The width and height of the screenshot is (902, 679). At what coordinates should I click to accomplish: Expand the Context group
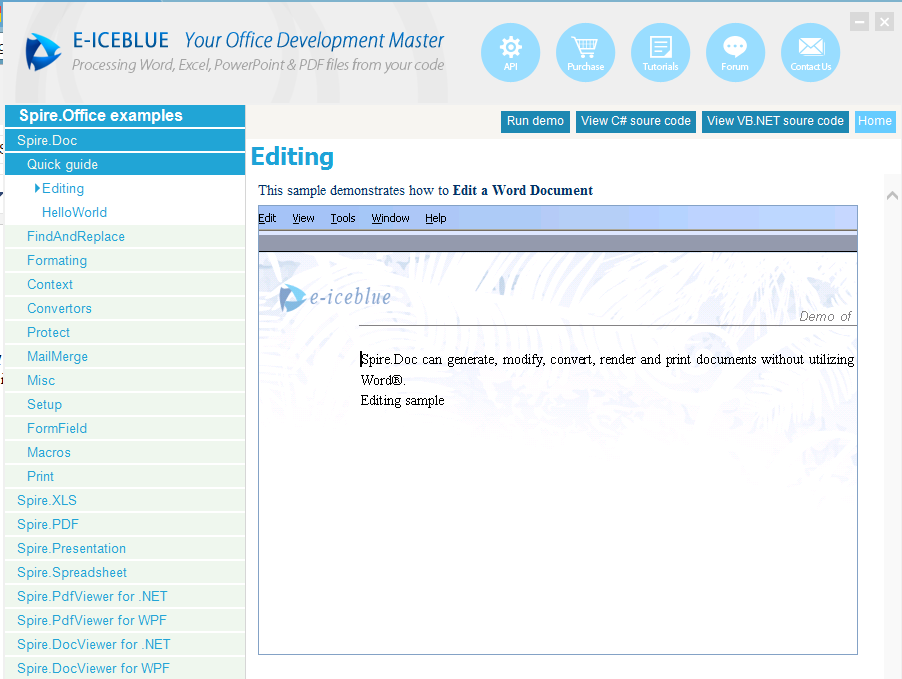(x=125, y=285)
